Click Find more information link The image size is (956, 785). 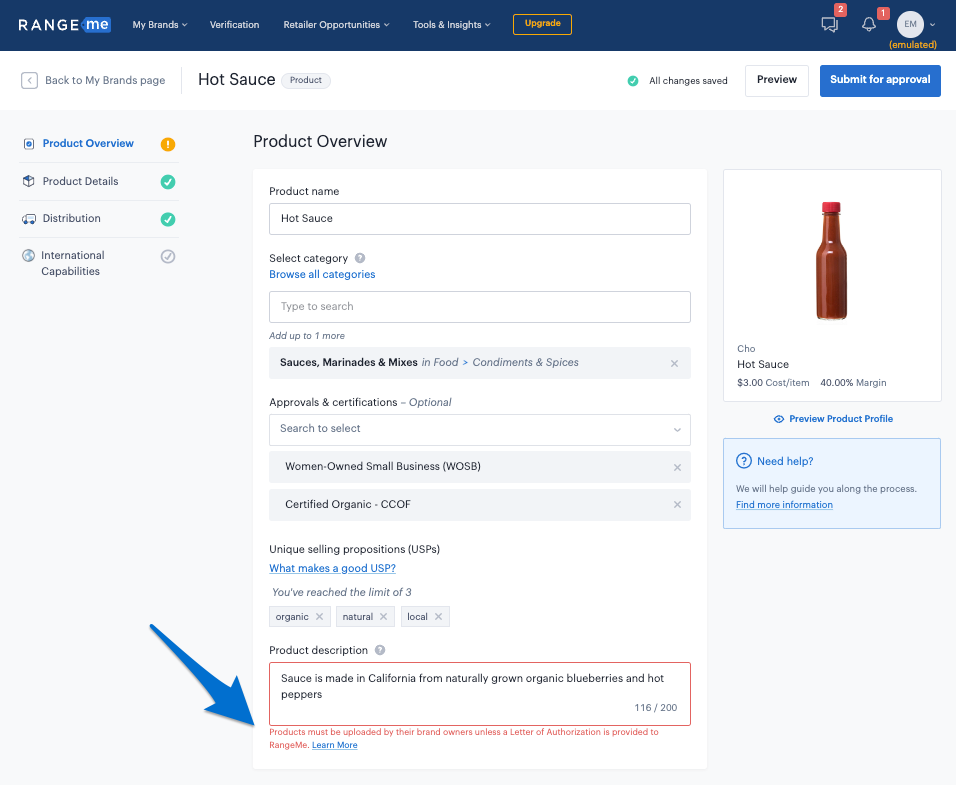click(784, 505)
